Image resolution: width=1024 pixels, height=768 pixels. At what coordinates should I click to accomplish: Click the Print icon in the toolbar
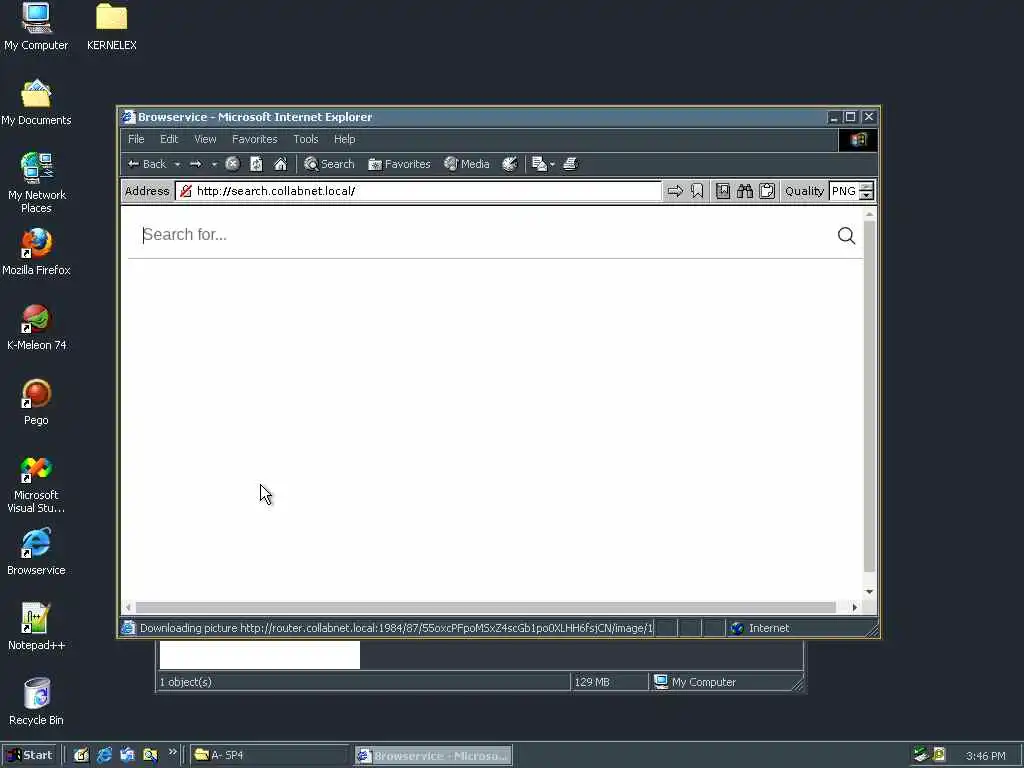pos(570,164)
